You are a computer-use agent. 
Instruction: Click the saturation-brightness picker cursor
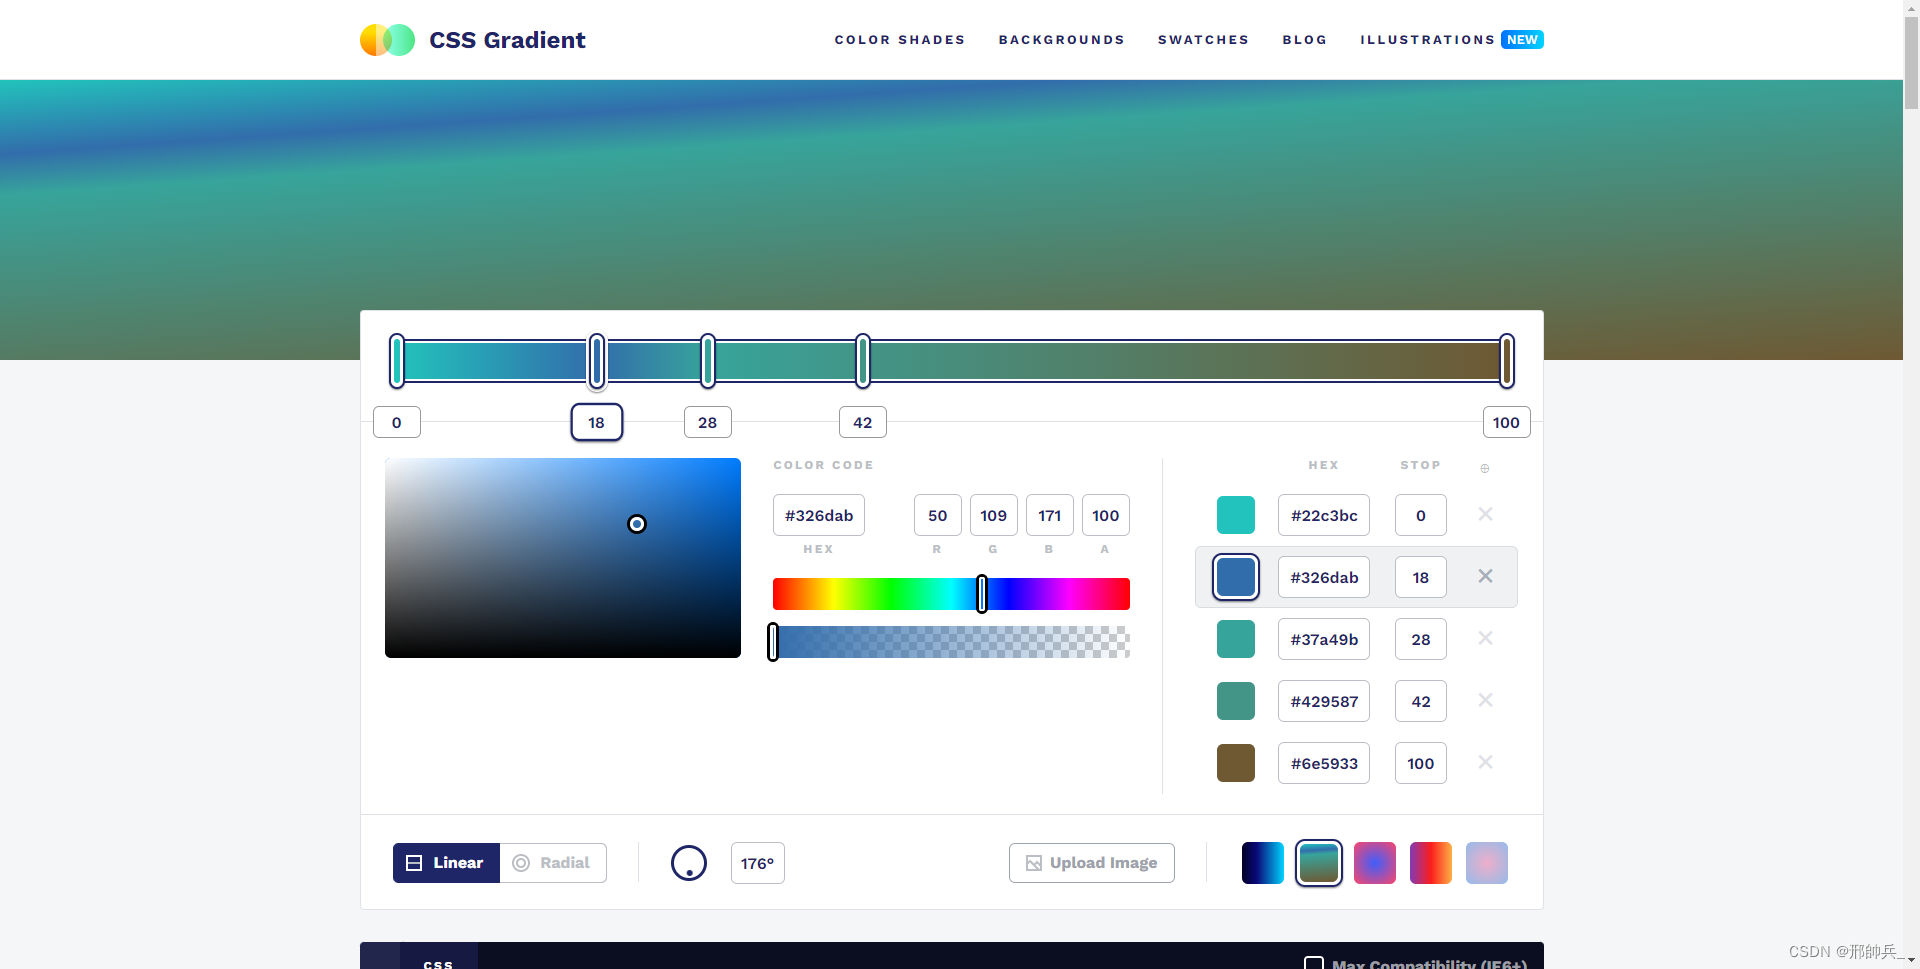click(637, 524)
